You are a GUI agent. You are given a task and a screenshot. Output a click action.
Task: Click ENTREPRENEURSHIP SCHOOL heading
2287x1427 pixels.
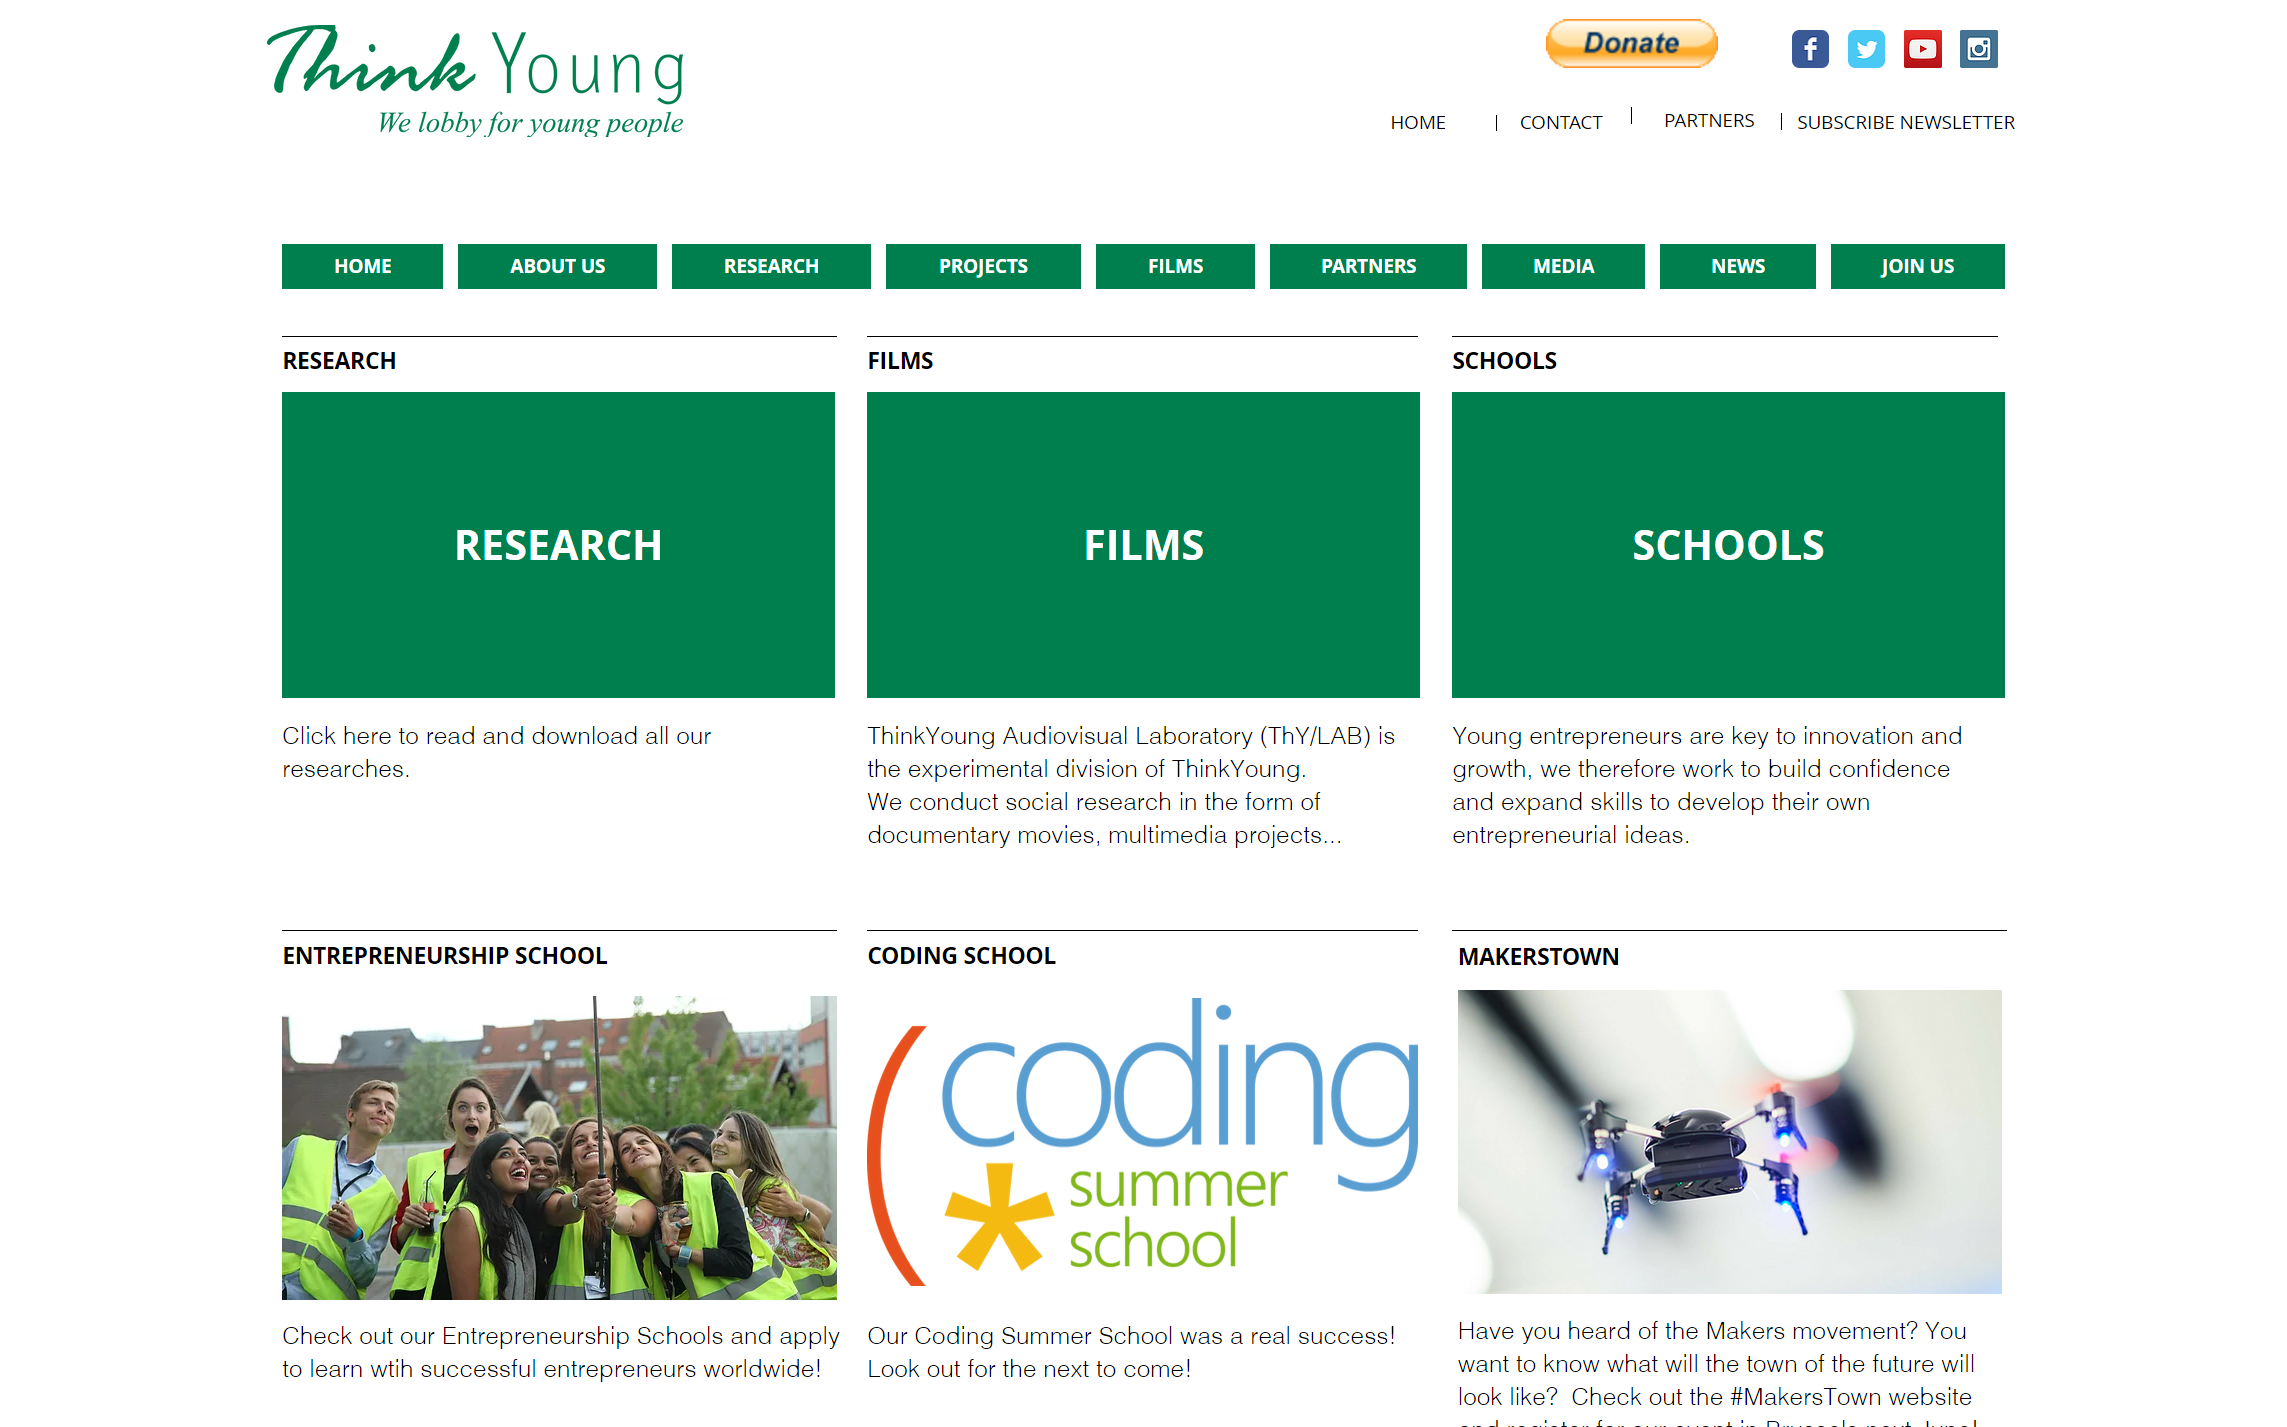coord(444,956)
